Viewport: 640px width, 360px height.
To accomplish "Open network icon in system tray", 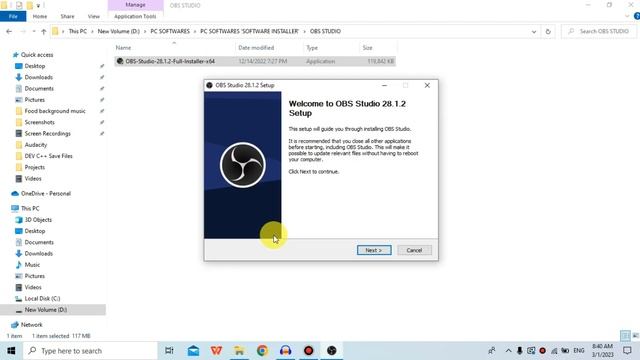I will coord(554,351).
